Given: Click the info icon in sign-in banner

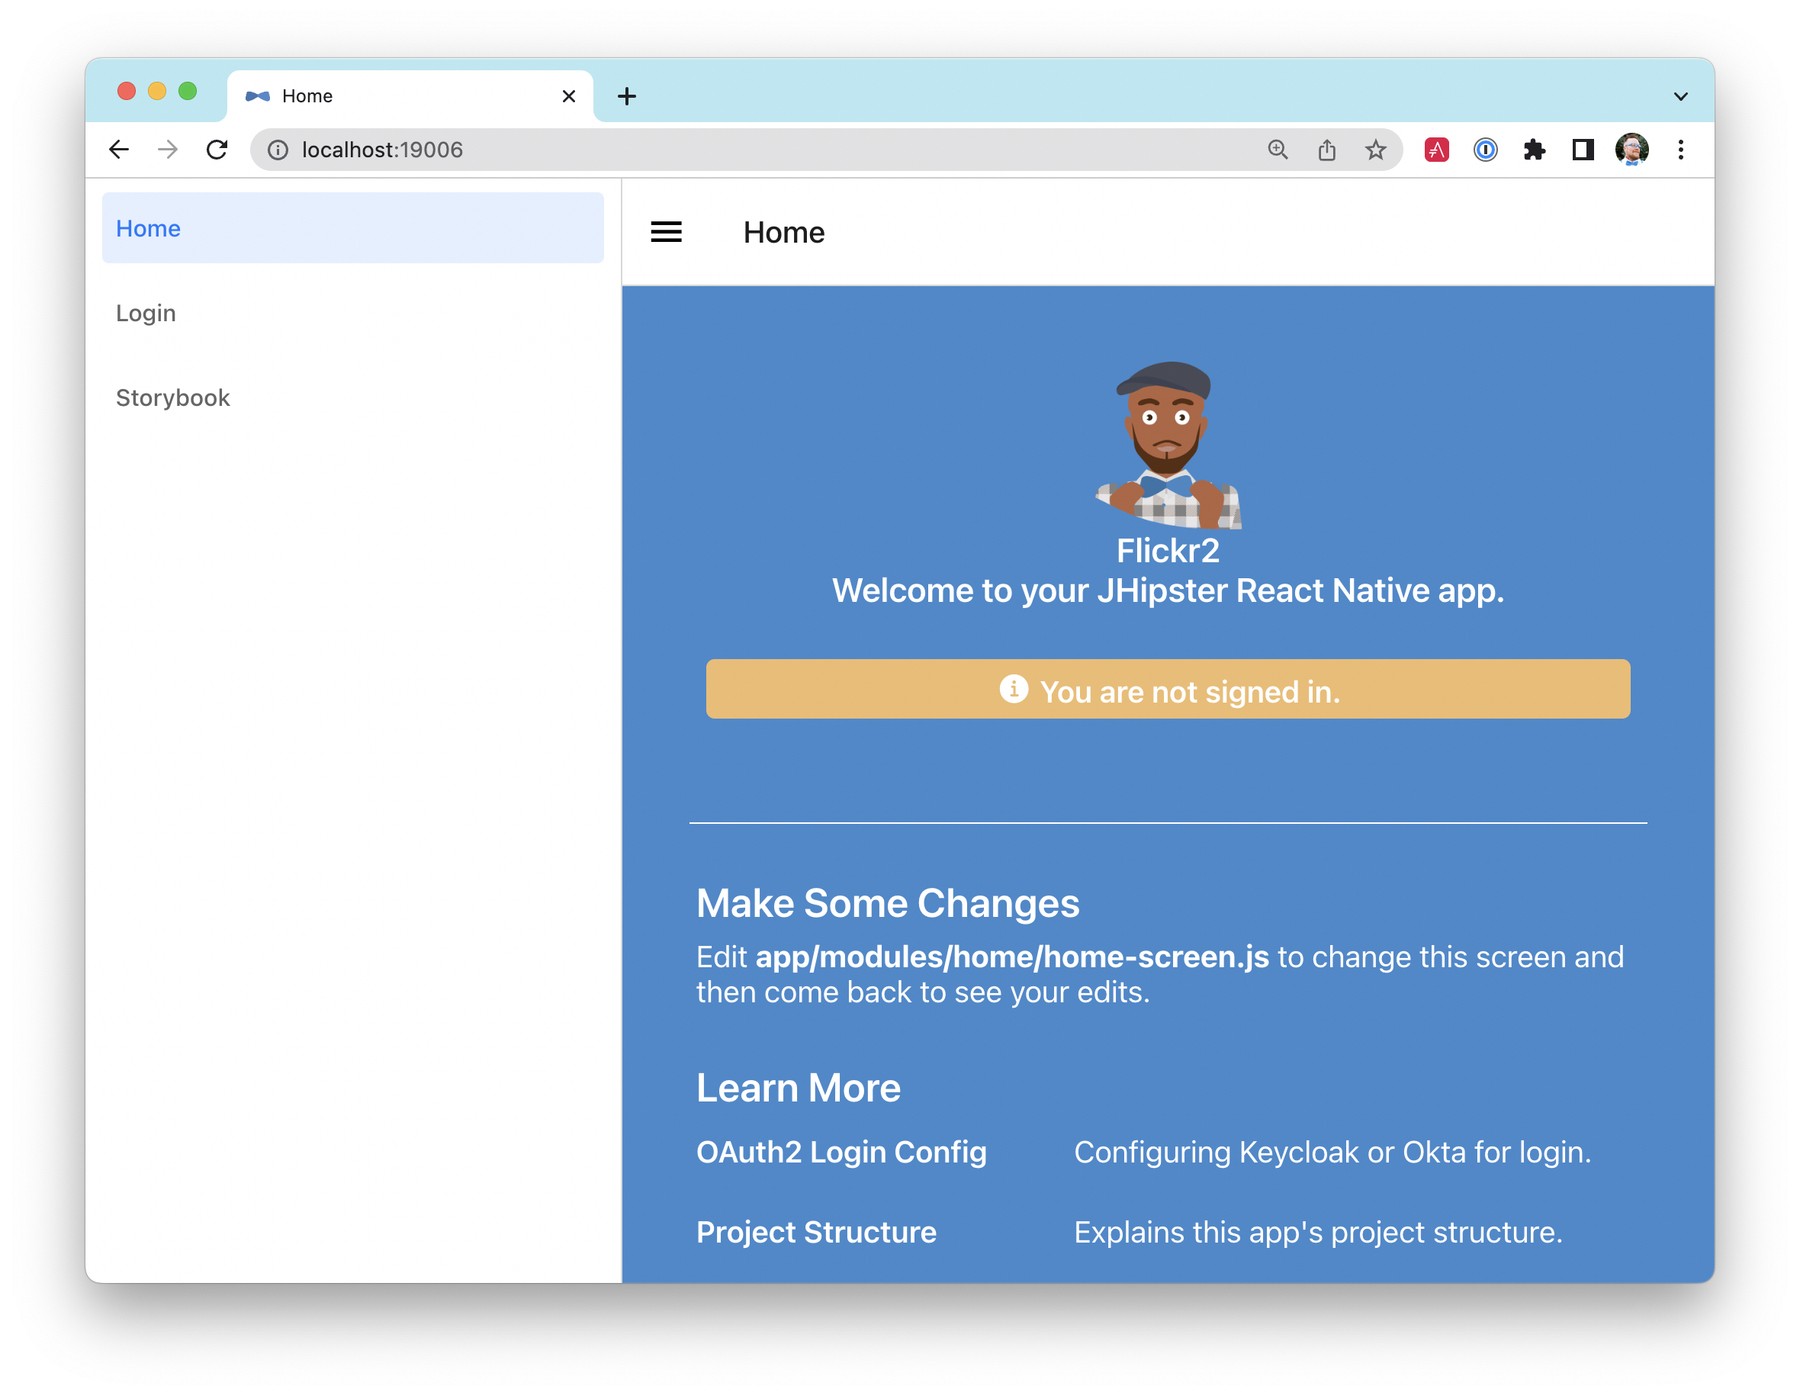Looking at the screenshot, I should [1014, 689].
